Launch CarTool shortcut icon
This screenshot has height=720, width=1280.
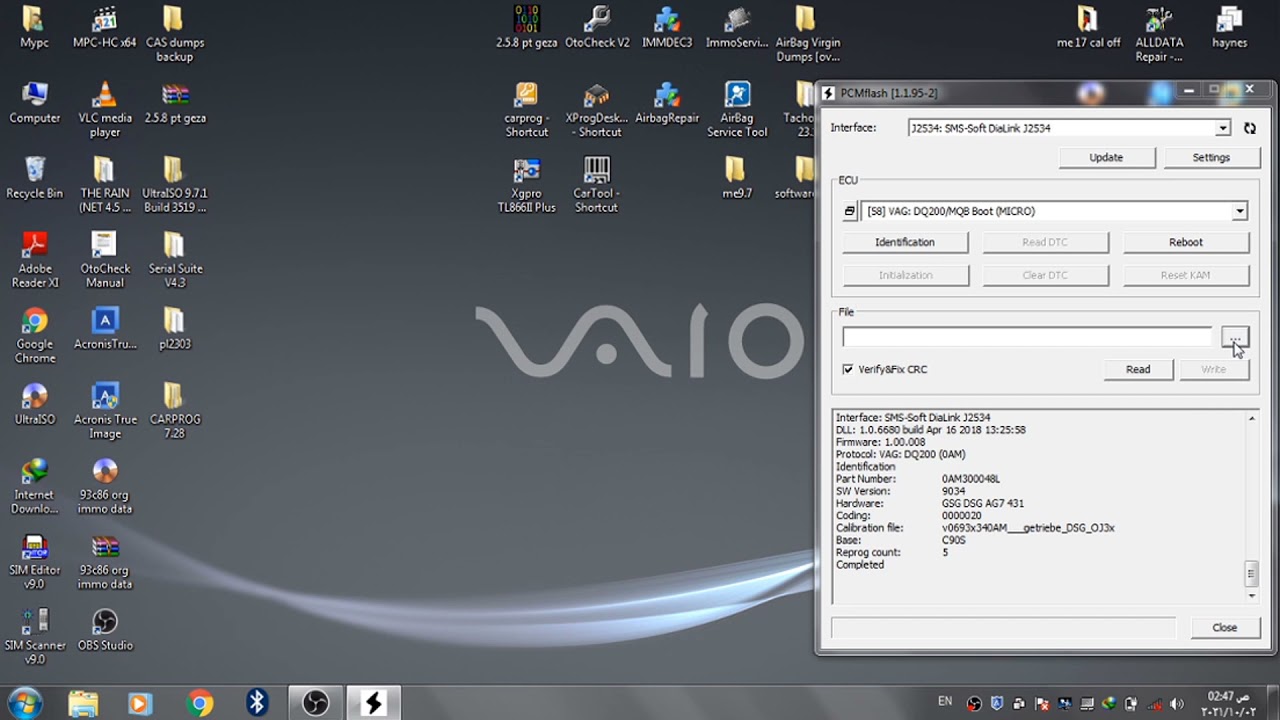tap(597, 184)
